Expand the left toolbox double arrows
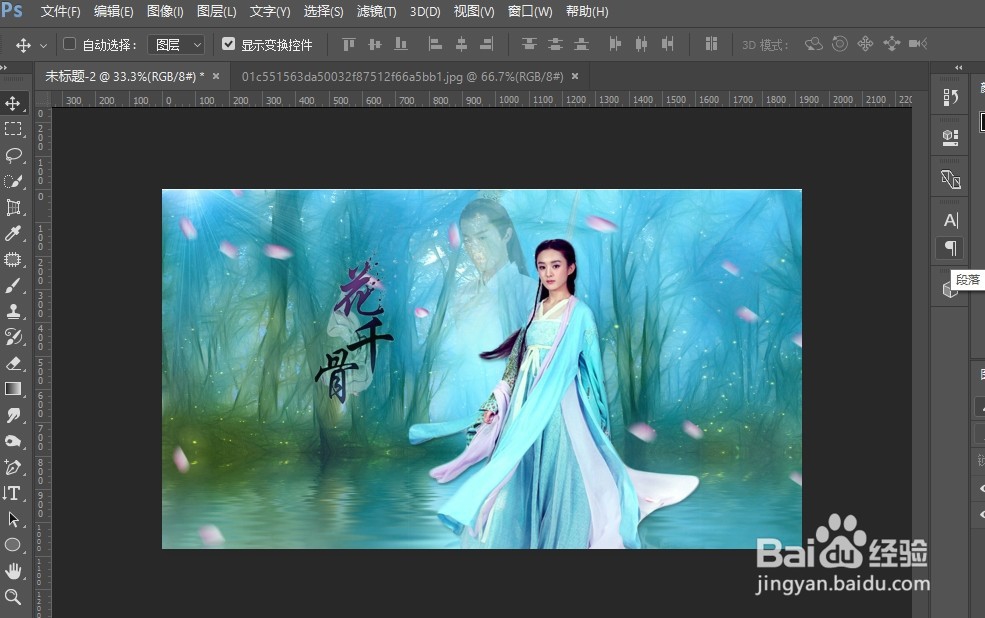Image resolution: width=985 pixels, height=618 pixels. (4, 67)
